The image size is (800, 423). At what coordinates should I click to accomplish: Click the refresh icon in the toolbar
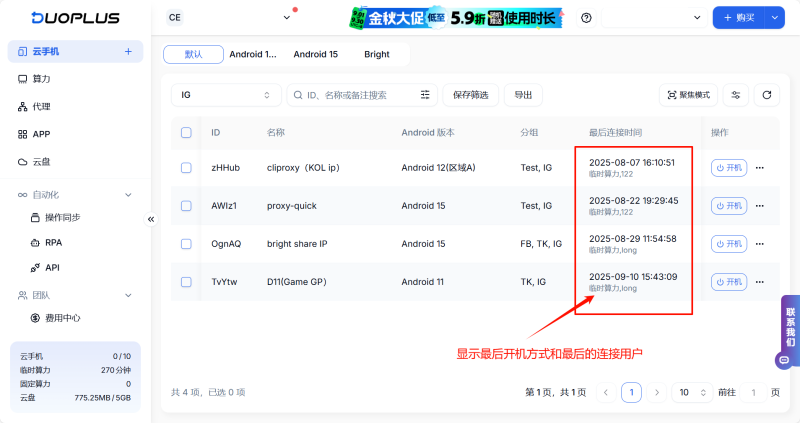pos(766,95)
